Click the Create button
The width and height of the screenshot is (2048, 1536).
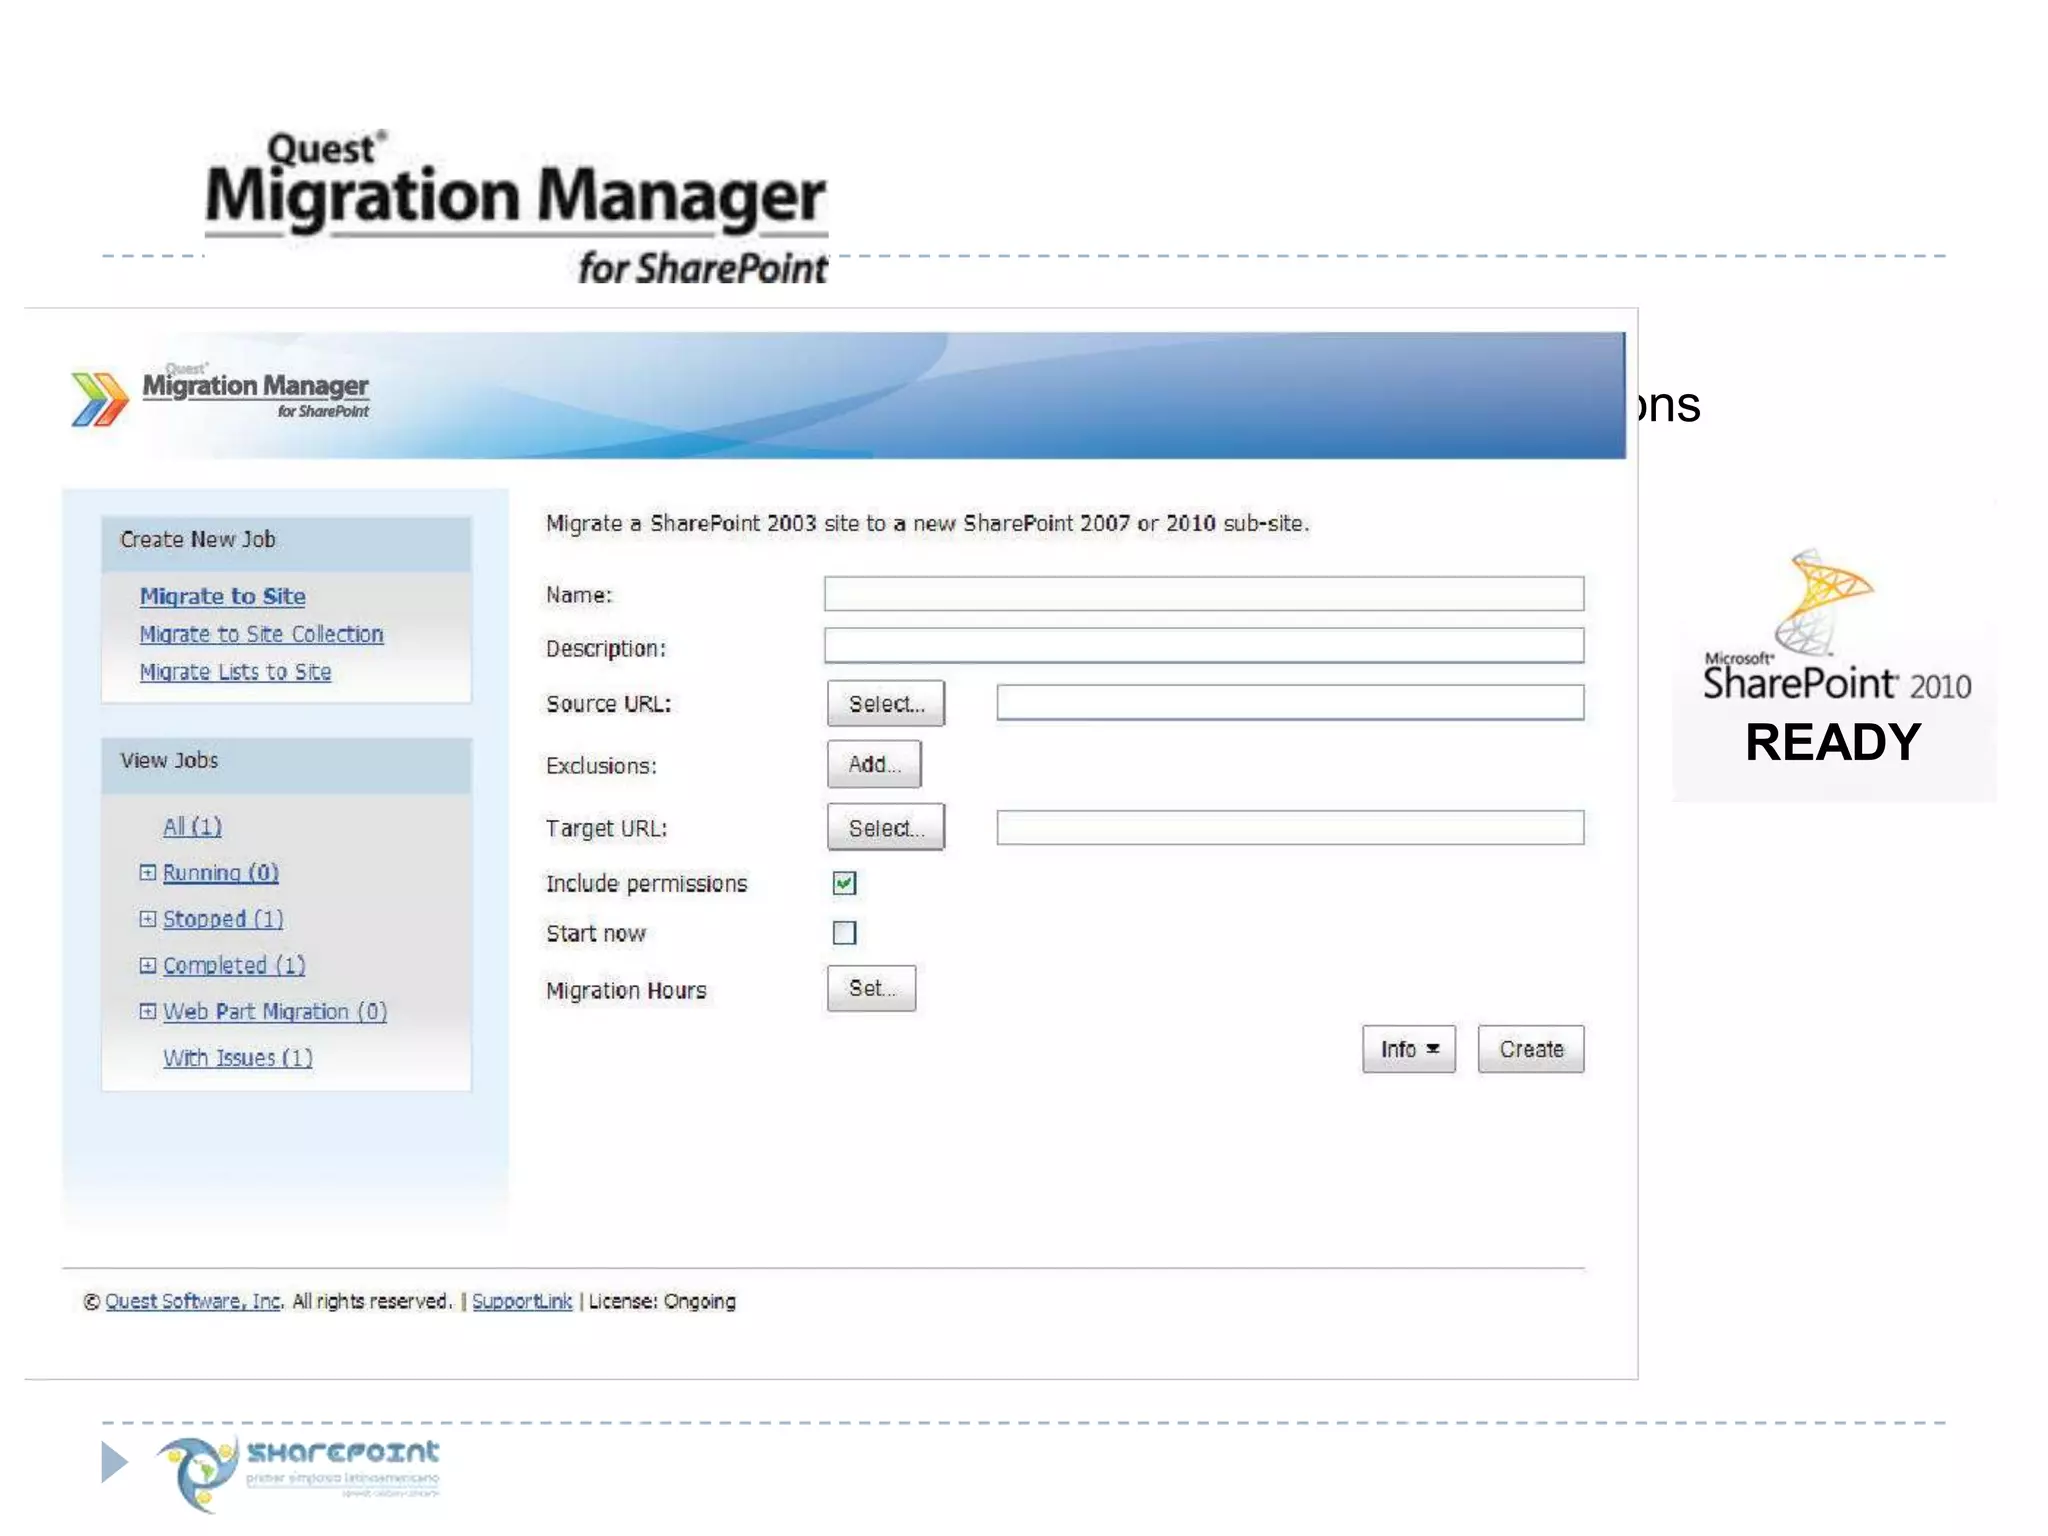1530,1049
